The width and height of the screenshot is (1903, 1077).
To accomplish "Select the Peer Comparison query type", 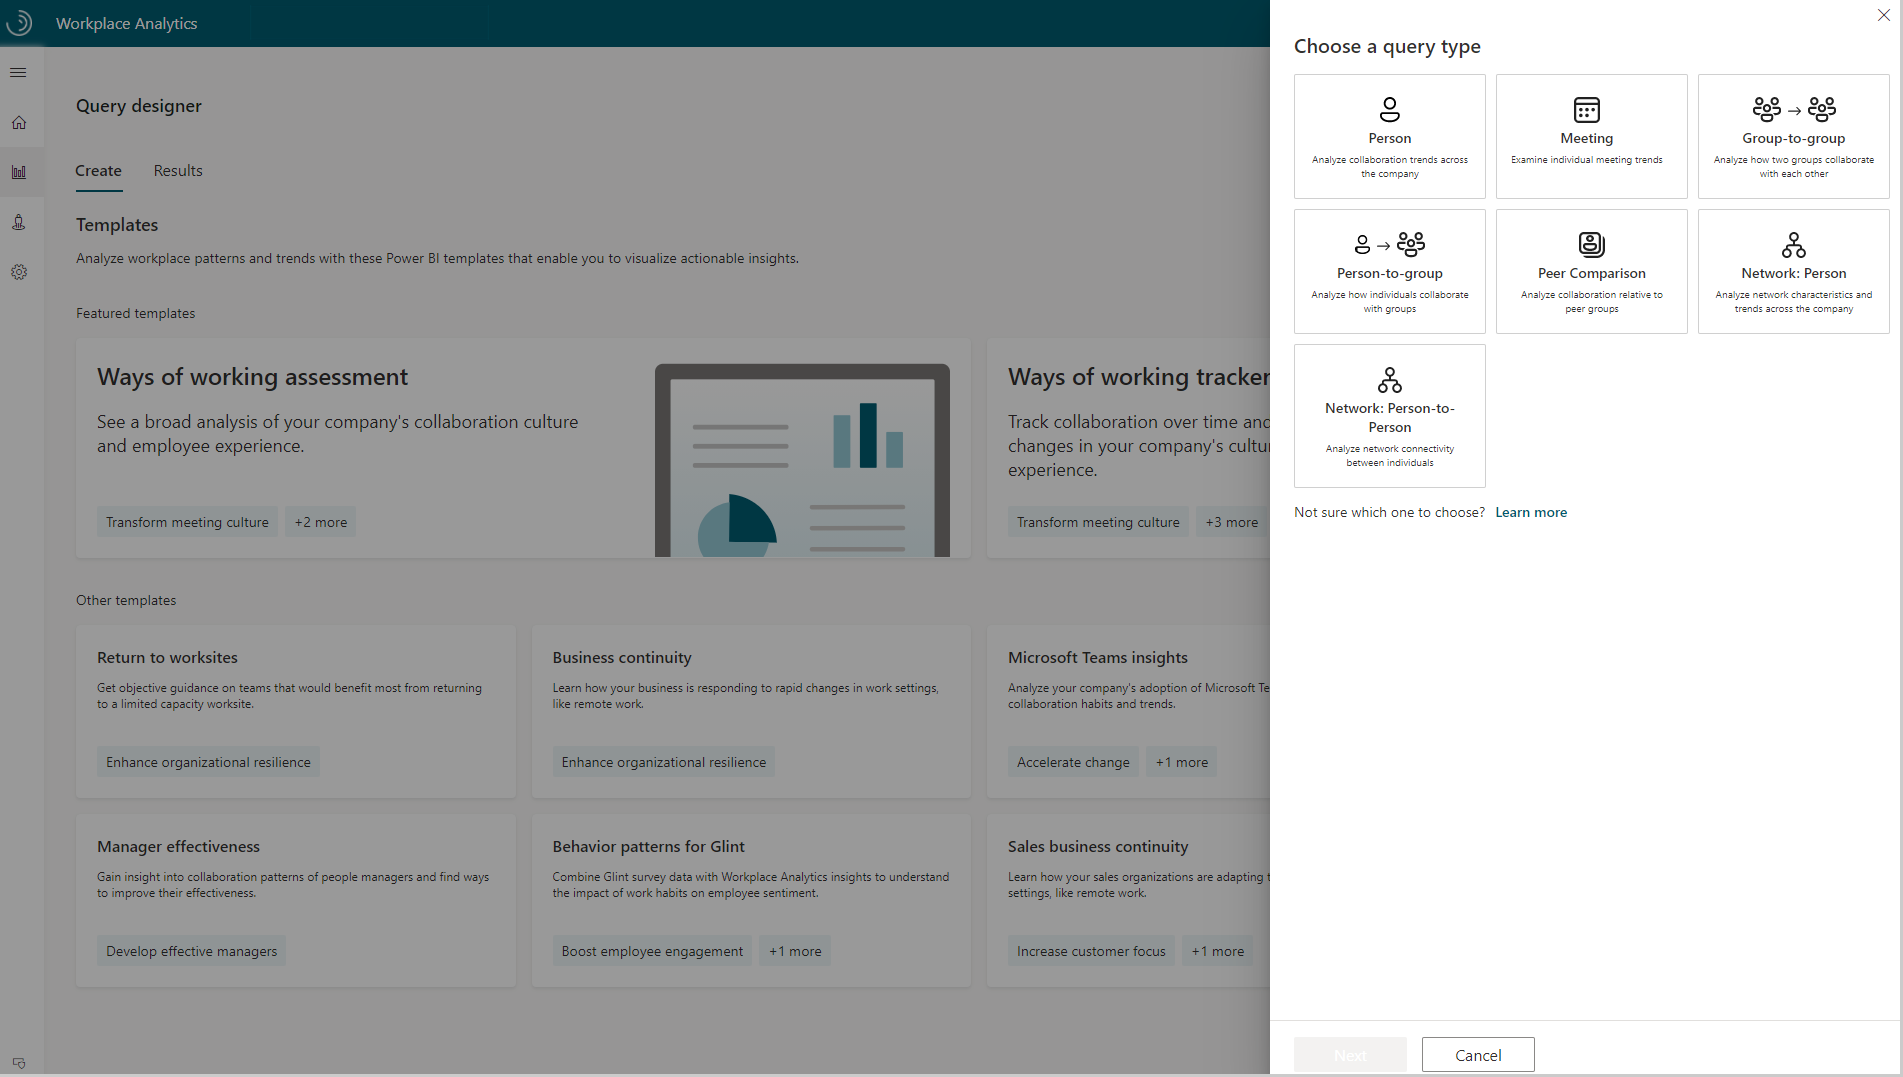I will tap(1591, 270).
